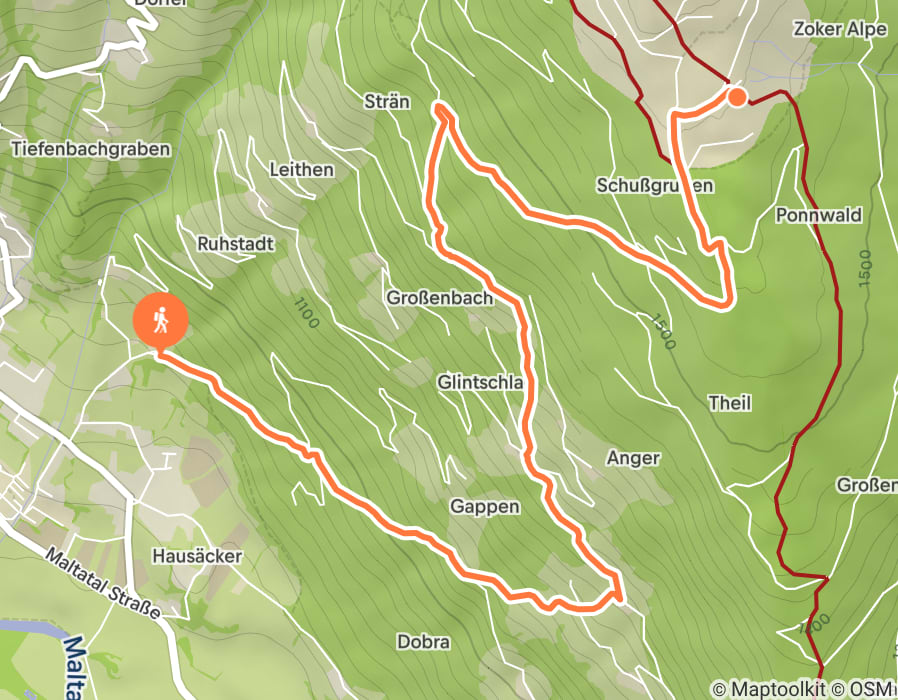
Task: Click the Schußgruben place label
Action: (x=655, y=186)
